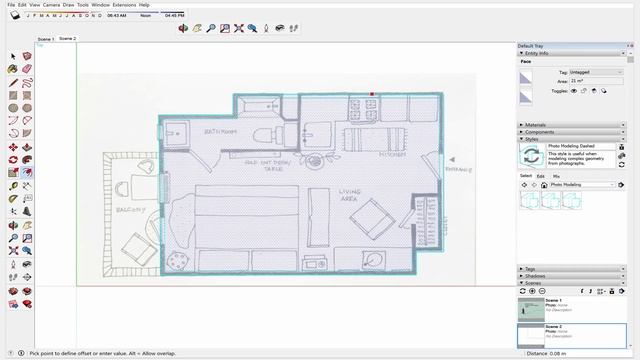Open the Camera menu
Screen dimensions: 640x360
[x=51, y=5]
